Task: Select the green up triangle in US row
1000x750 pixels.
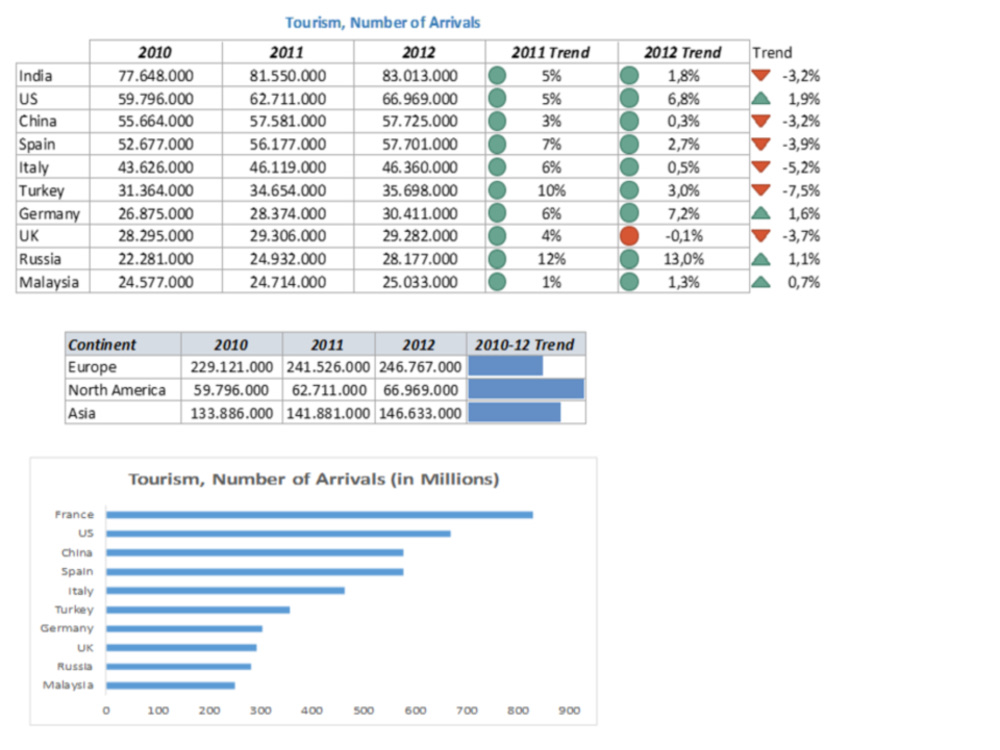Action: pyautogui.click(x=760, y=99)
